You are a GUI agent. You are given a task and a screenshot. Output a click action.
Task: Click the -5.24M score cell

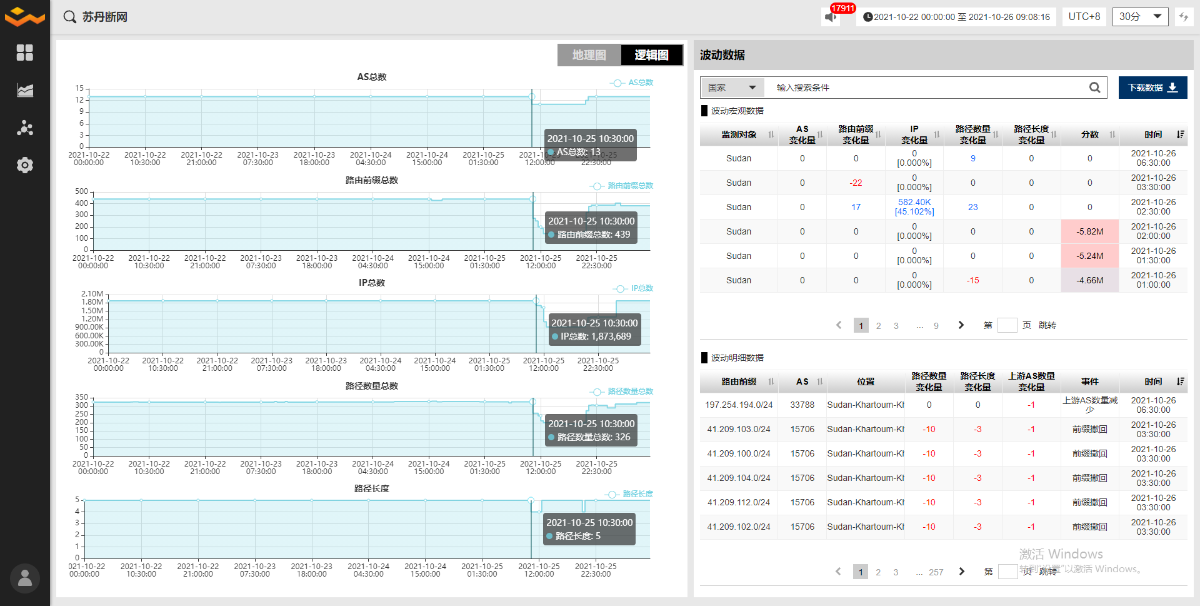(x=1090, y=256)
